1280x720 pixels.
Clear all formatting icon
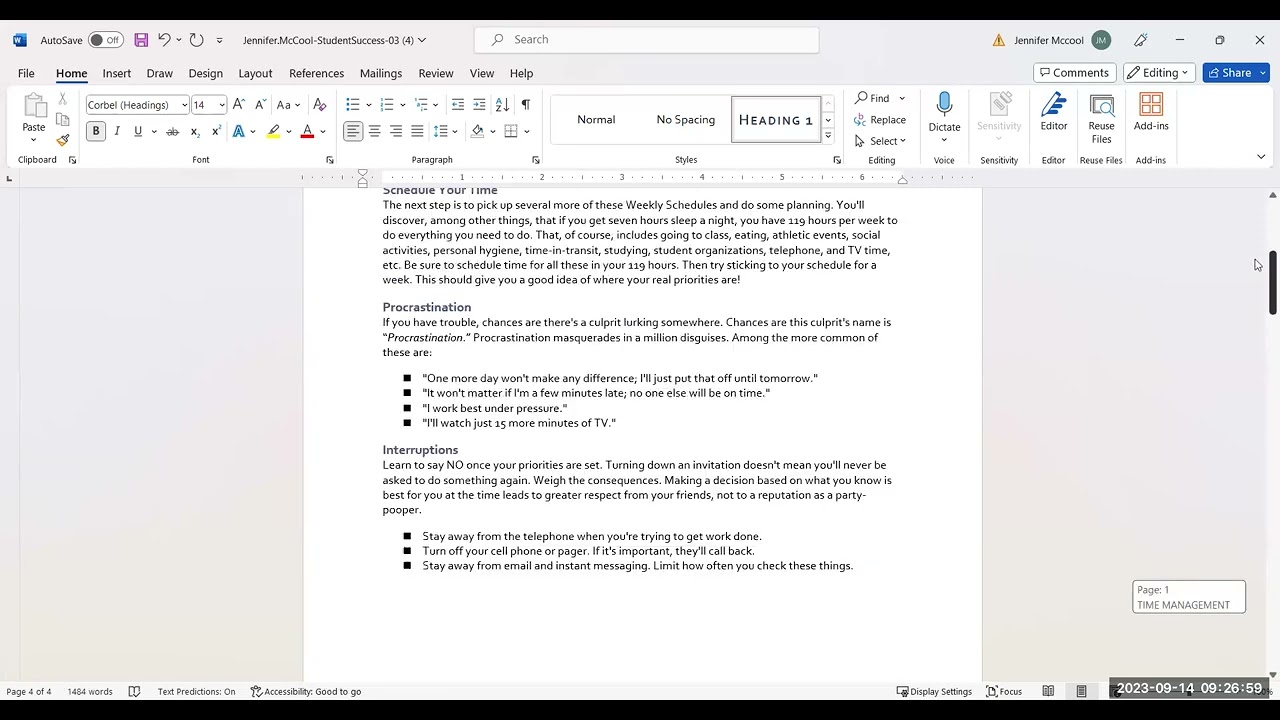click(319, 105)
